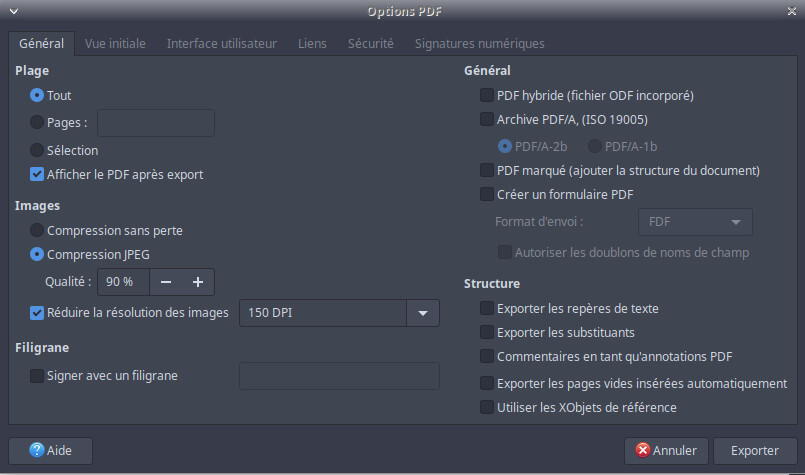Toggle Afficher le PDF après export

(37, 174)
